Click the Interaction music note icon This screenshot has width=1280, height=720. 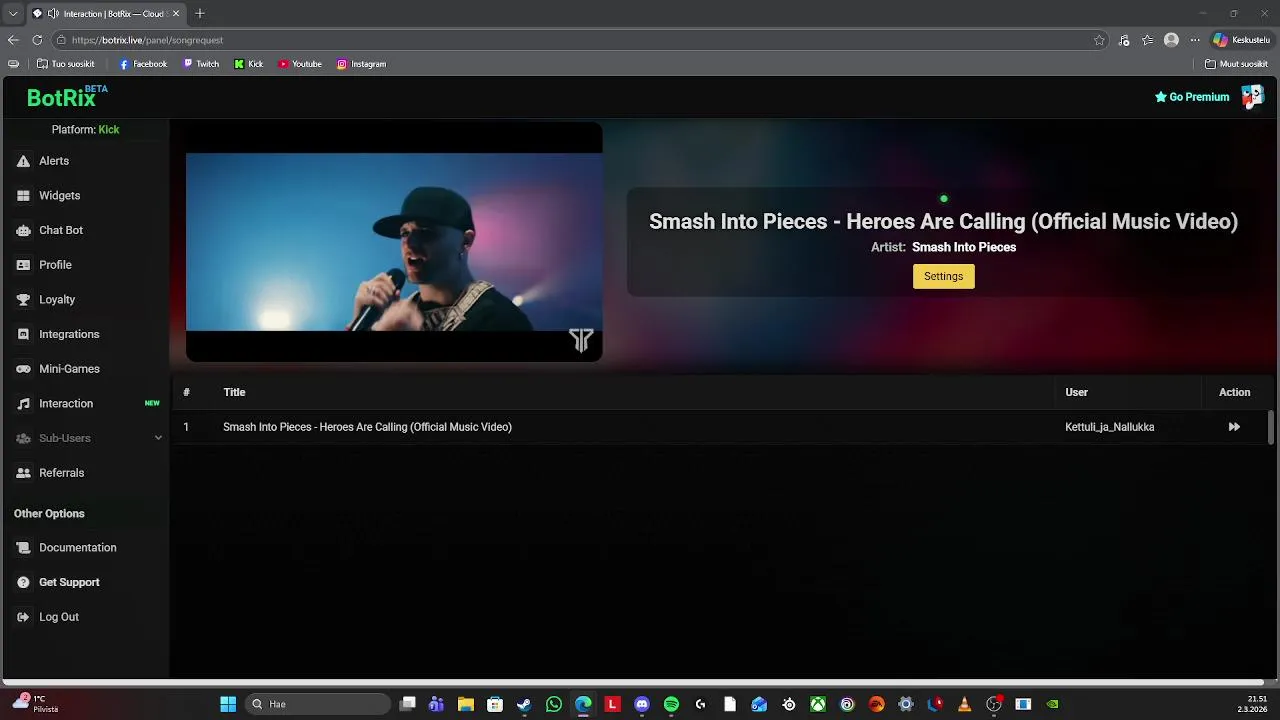point(23,404)
